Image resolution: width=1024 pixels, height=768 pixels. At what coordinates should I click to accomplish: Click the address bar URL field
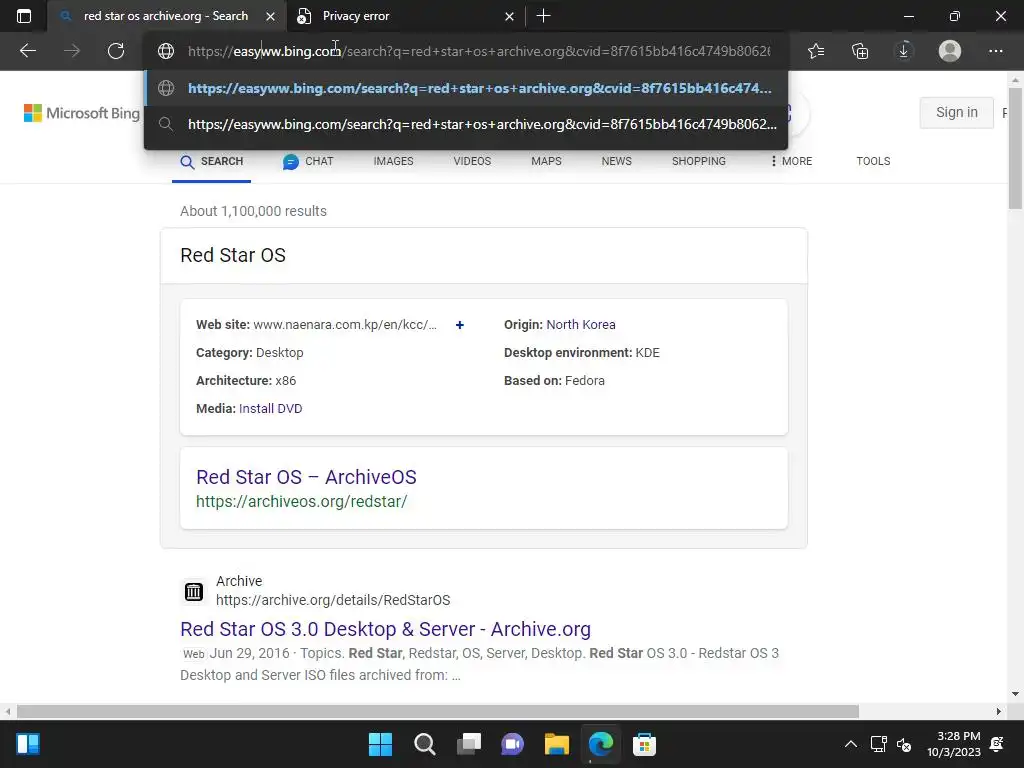[x=479, y=51]
